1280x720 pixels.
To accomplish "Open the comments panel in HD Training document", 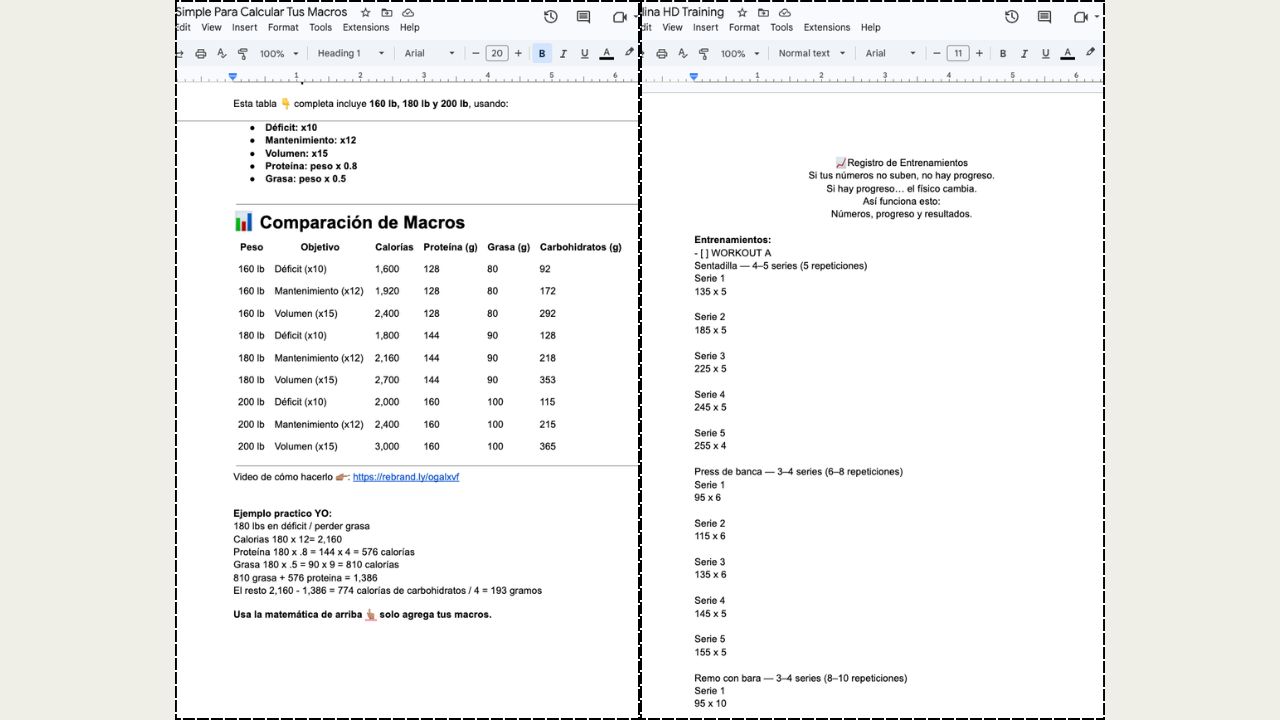I will [x=1043, y=17].
